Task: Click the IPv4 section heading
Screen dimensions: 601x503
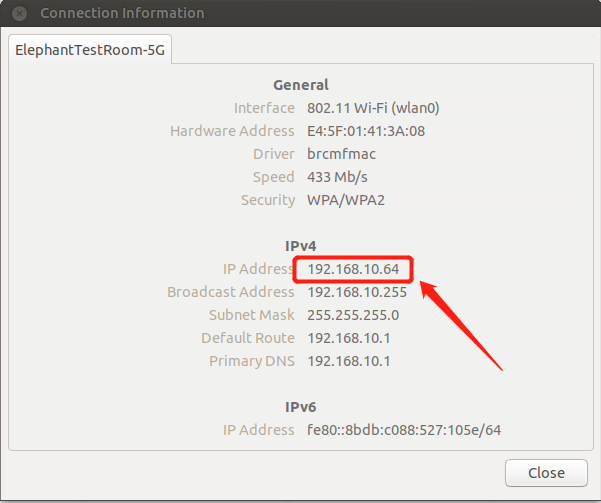Action: click(x=300, y=246)
